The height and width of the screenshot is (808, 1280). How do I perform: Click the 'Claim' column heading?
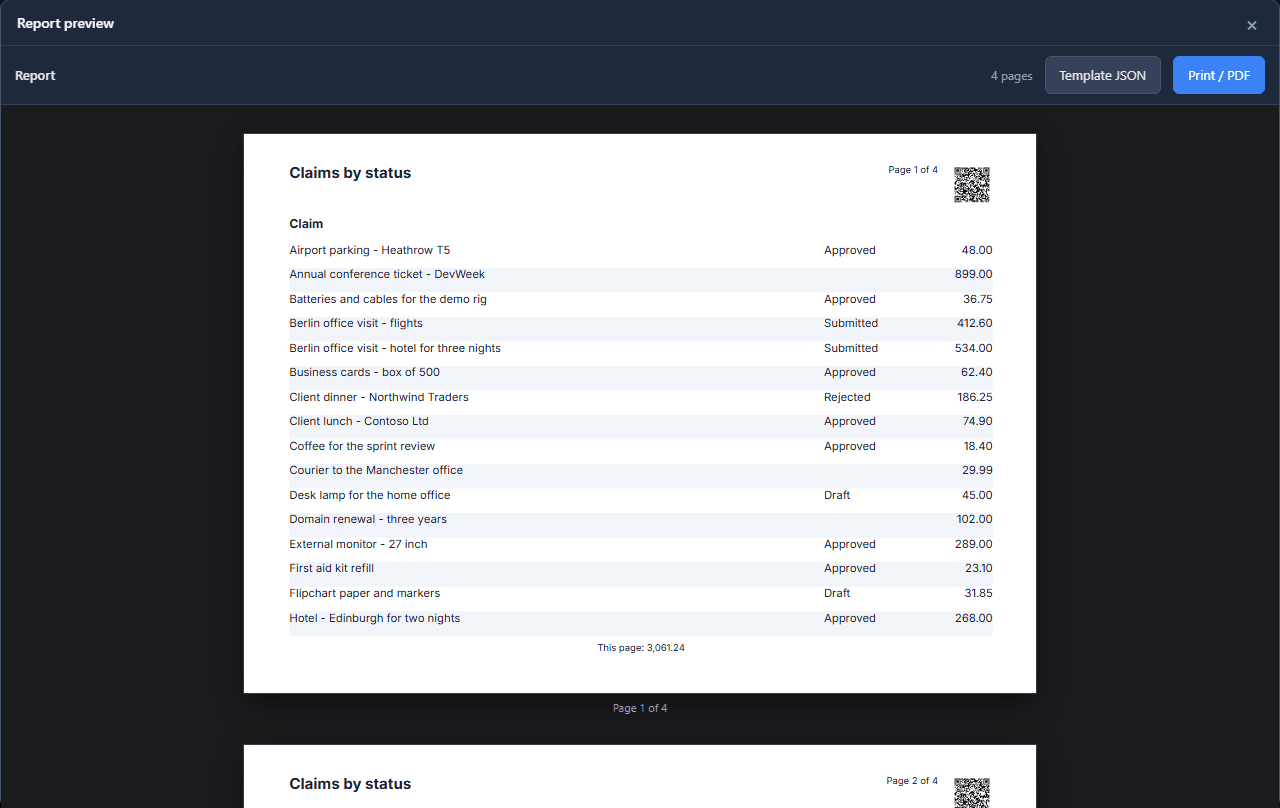(x=306, y=224)
